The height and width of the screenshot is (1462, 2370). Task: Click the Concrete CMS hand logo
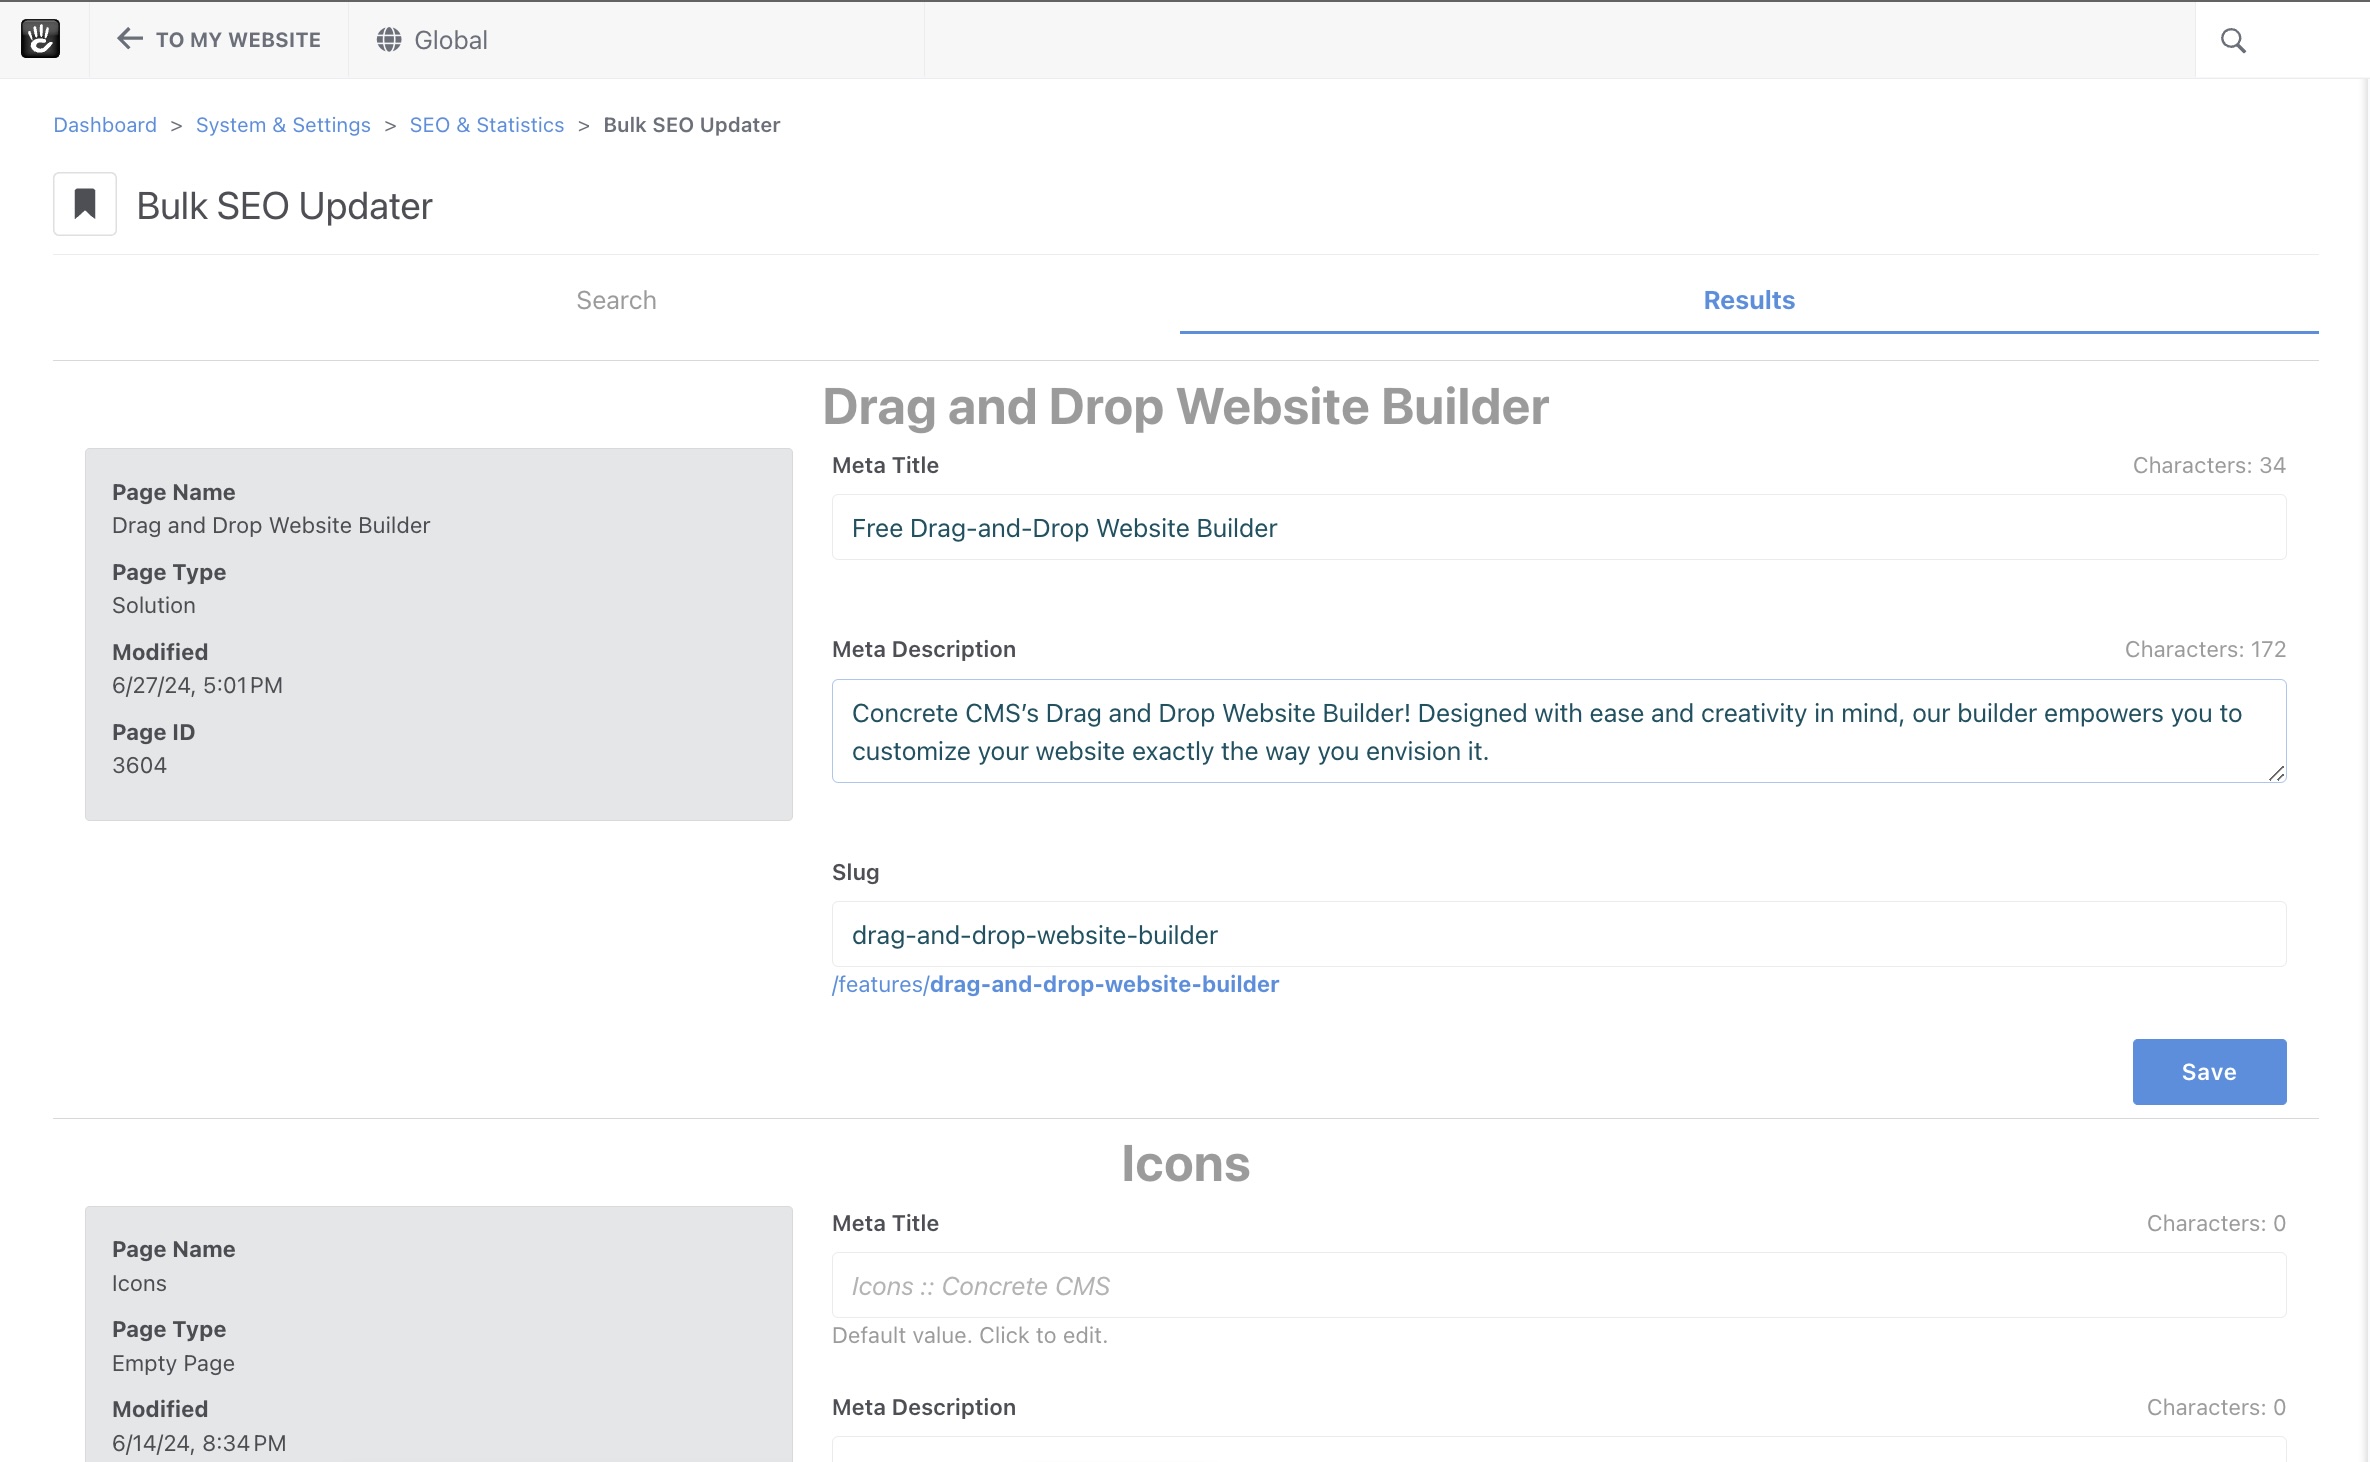(40, 38)
